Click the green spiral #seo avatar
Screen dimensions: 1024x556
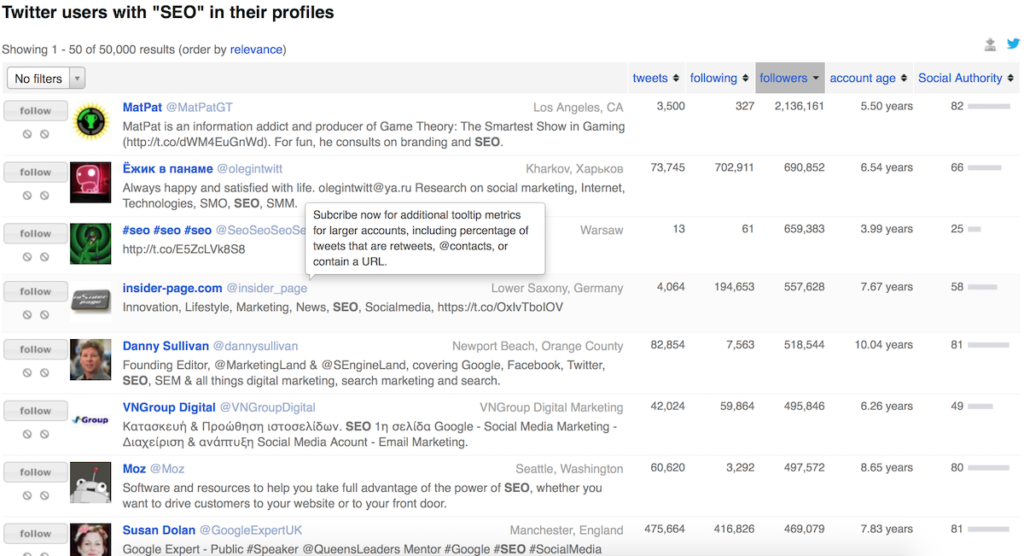pos(91,244)
